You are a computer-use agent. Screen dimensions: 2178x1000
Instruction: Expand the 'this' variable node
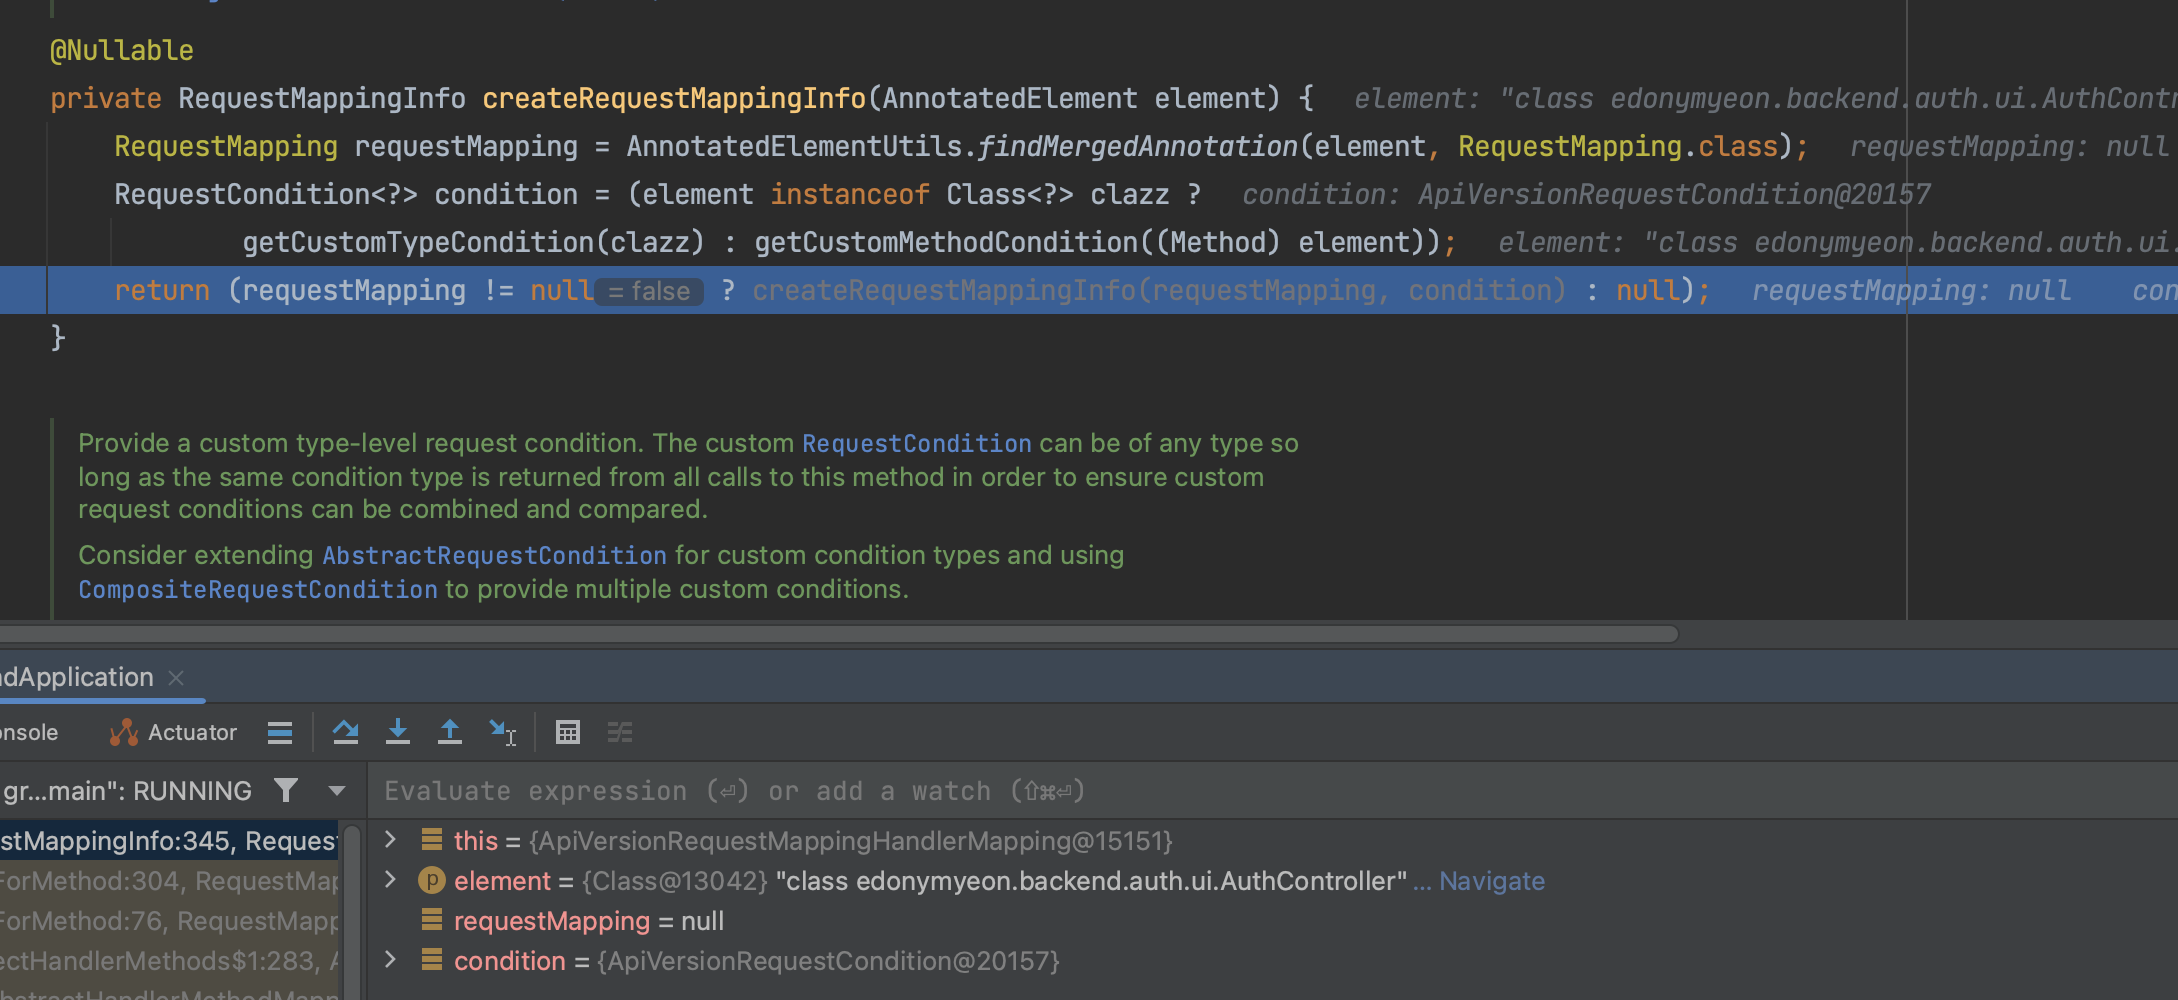[391, 840]
